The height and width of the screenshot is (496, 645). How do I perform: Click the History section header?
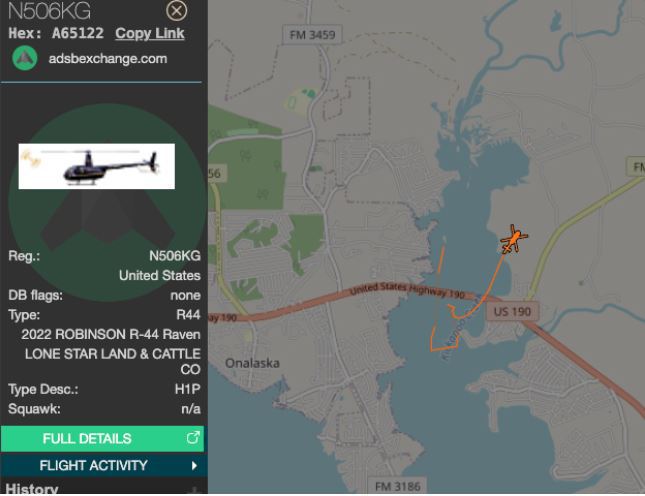(32, 489)
